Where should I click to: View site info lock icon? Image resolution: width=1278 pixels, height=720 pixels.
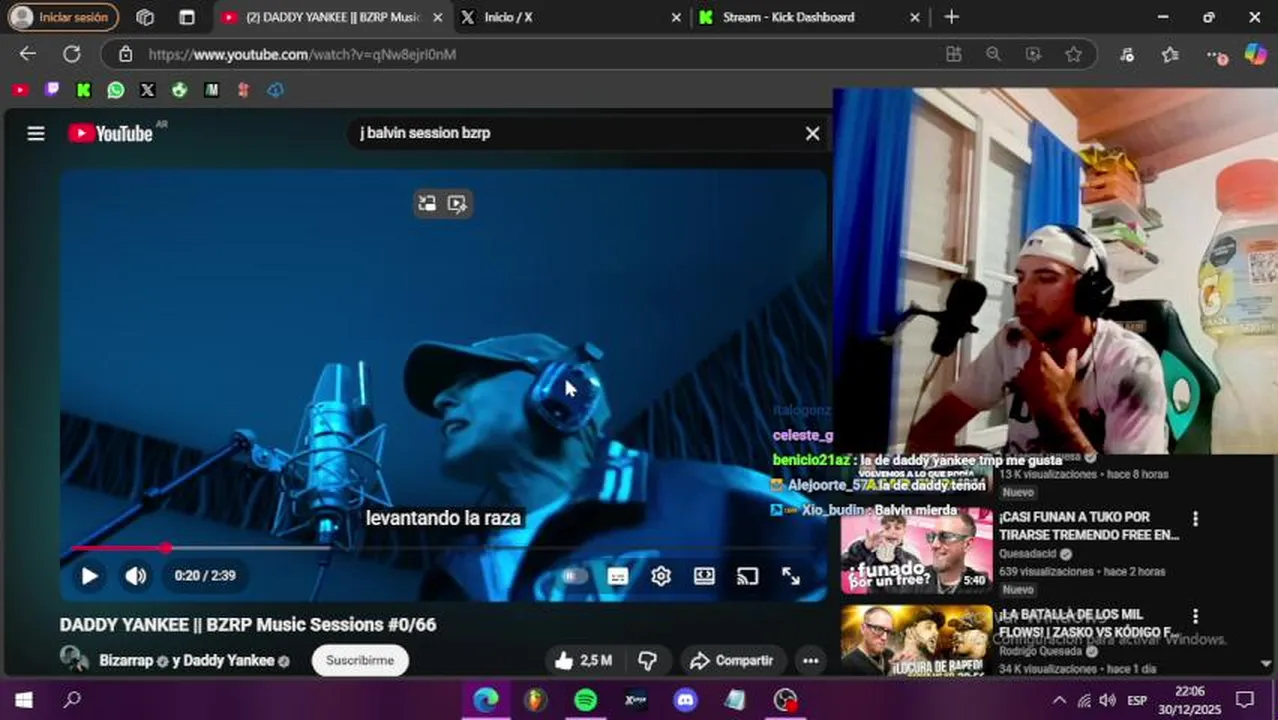coord(125,54)
